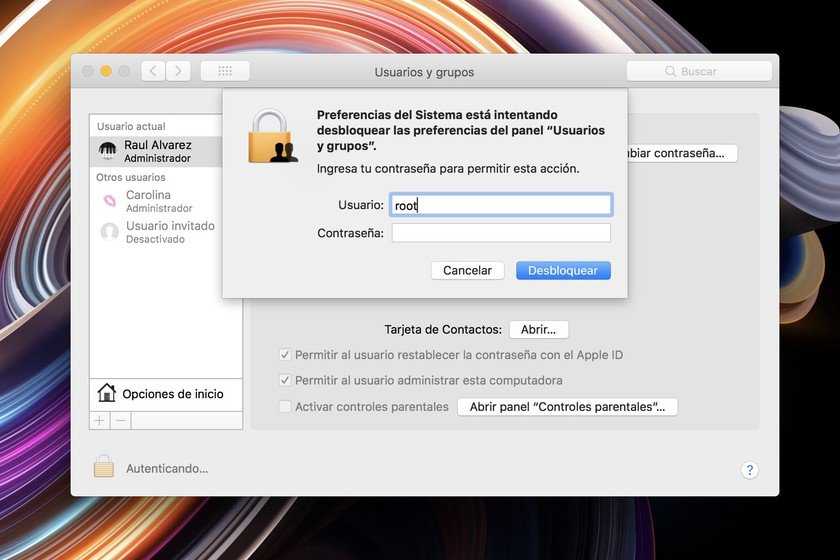
Task: Click the Desbloquear button
Action: click(563, 270)
